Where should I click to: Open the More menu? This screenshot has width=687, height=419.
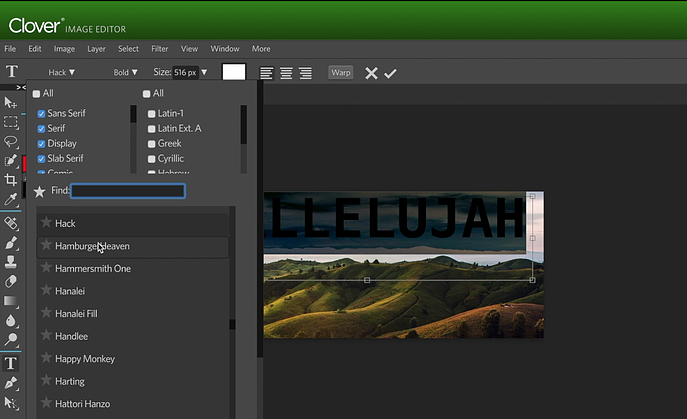tap(261, 49)
